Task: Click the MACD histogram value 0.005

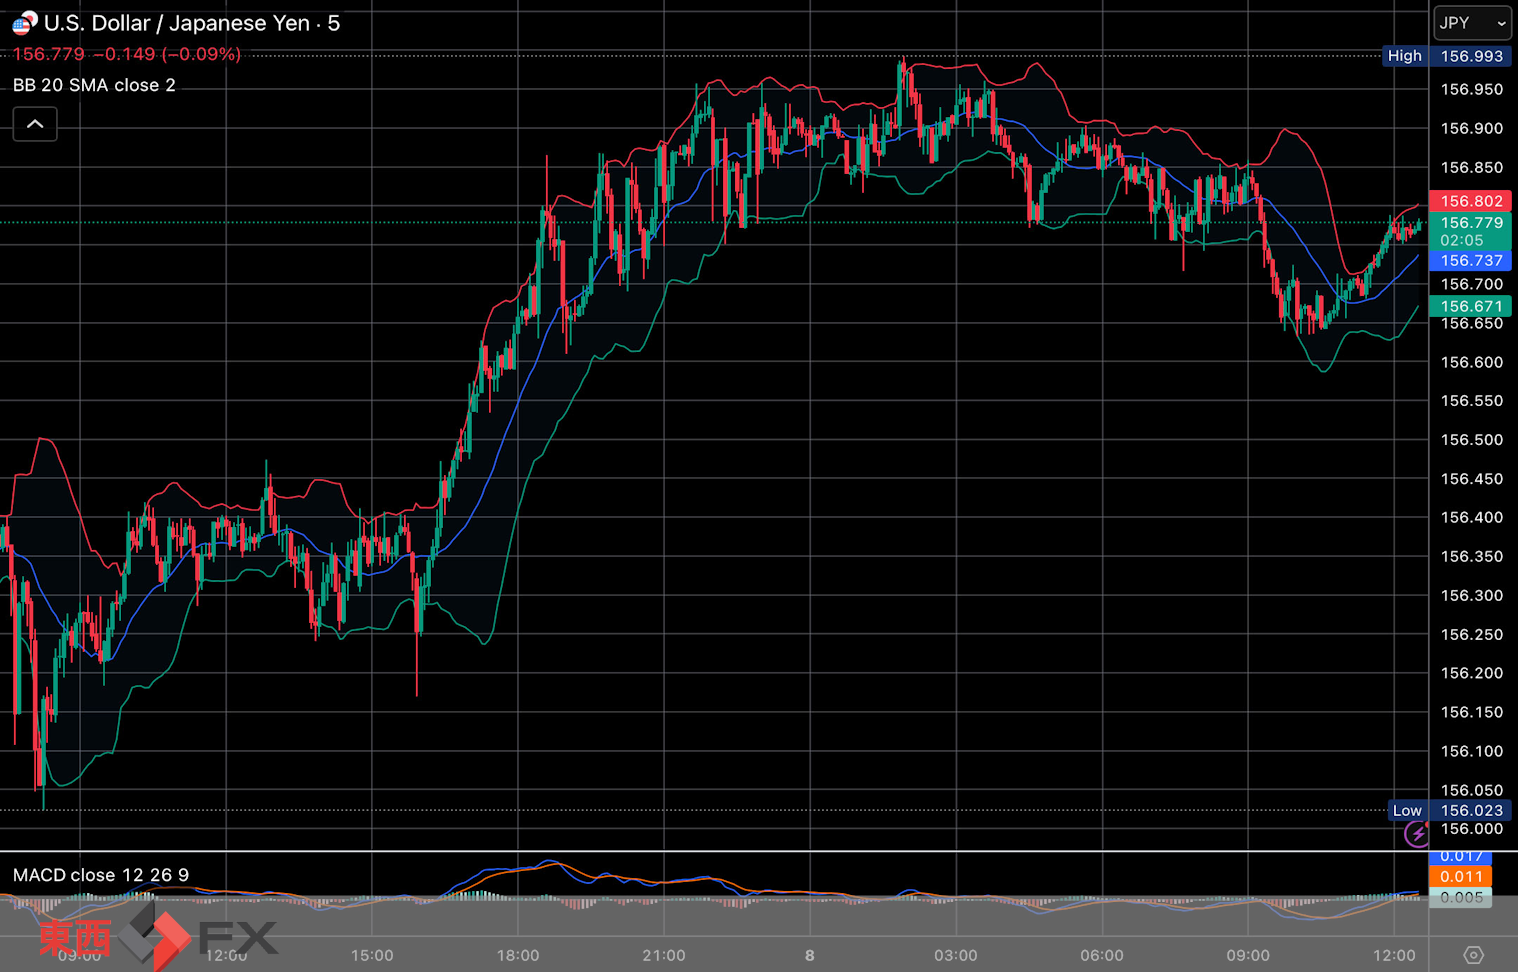Action: [1461, 897]
